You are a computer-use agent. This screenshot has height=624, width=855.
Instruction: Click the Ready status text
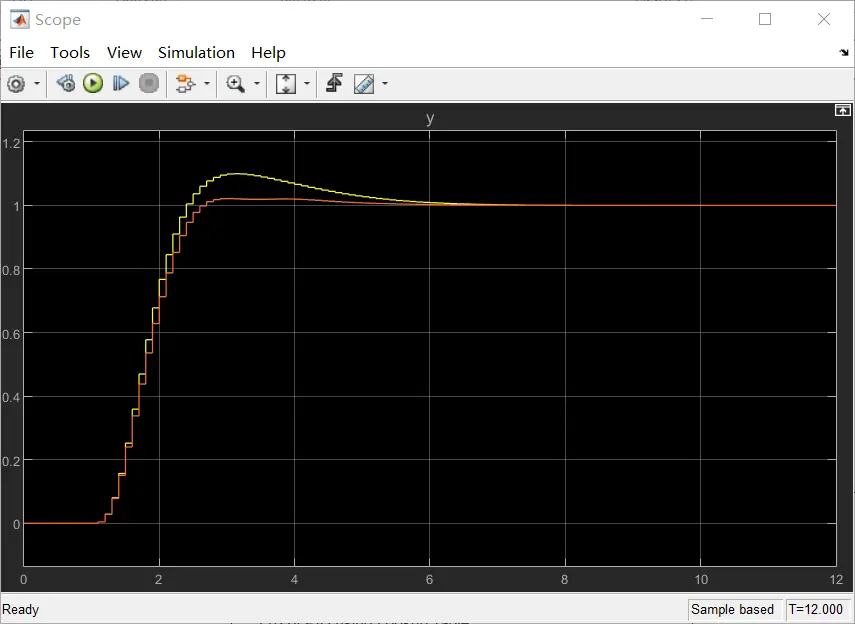point(21,609)
